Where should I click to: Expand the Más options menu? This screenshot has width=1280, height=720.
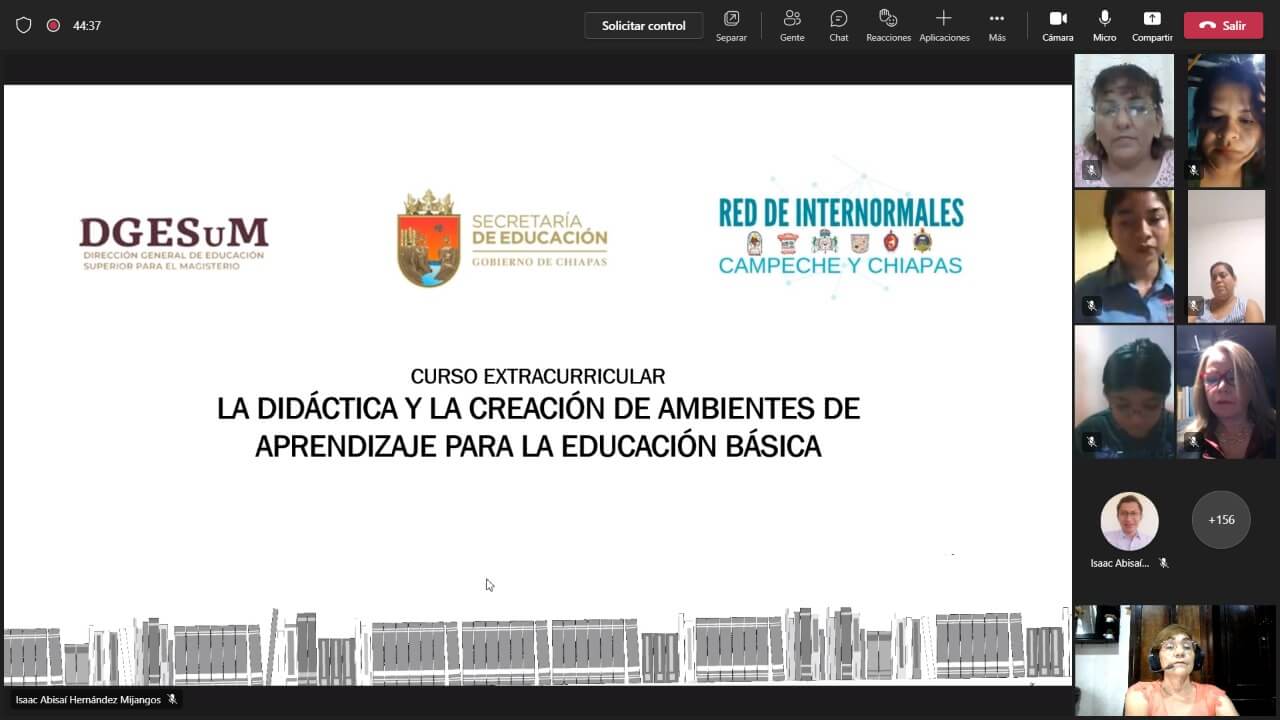(x=996, y=25)
